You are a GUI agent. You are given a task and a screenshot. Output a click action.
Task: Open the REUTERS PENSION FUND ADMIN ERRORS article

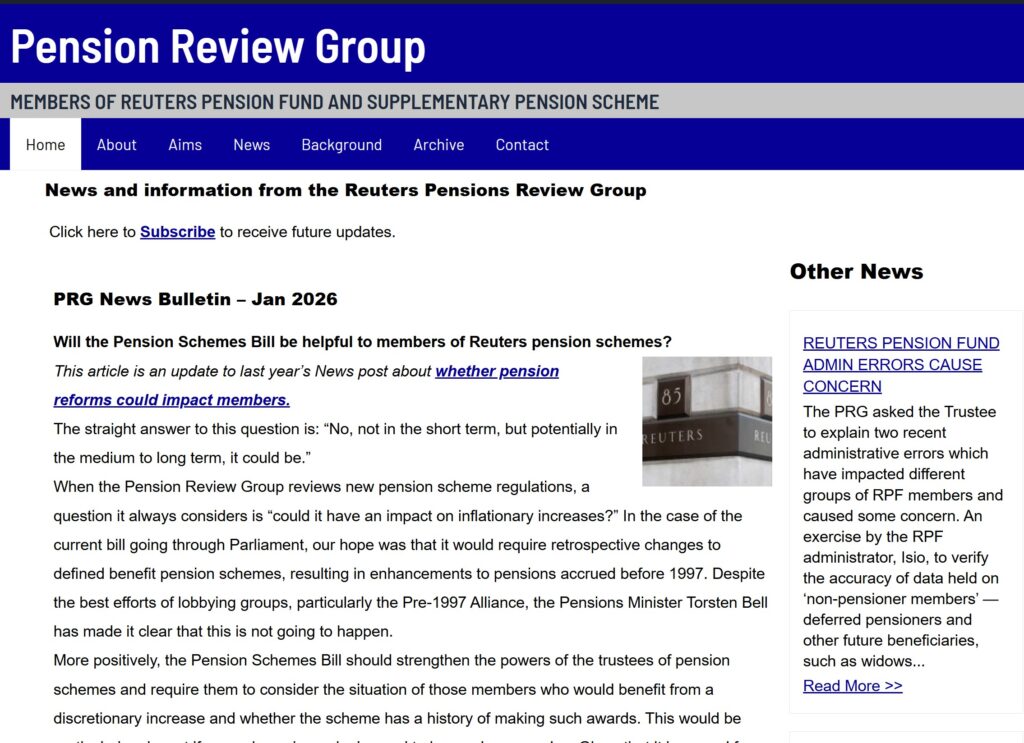point(901,364)
